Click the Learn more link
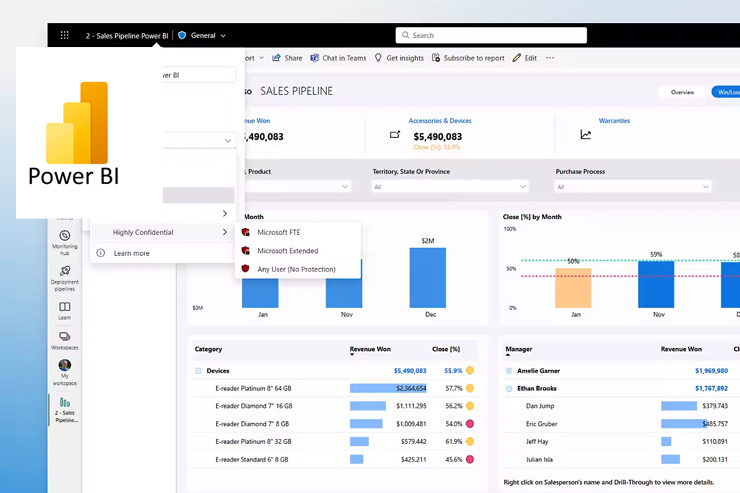The width and height of the screenshot is (740, 493). pos(131,253)
